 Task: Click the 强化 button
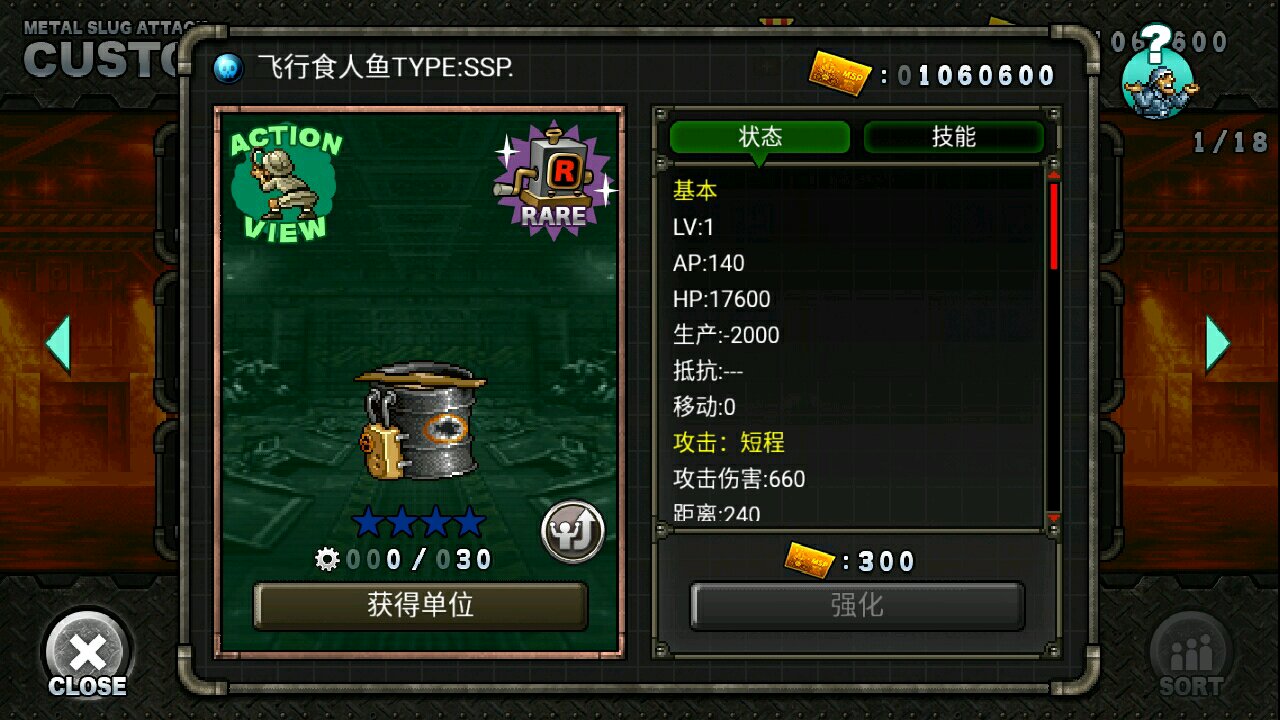[857, 606]
